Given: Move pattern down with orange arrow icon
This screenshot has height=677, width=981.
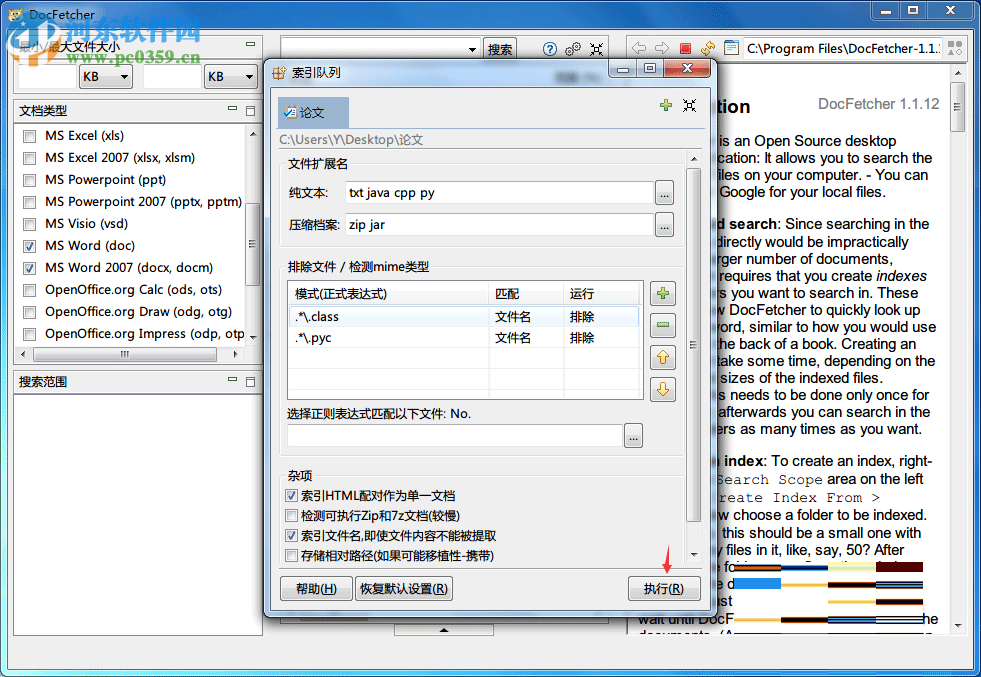Looking at the screenshot, I should pos(661,389).
